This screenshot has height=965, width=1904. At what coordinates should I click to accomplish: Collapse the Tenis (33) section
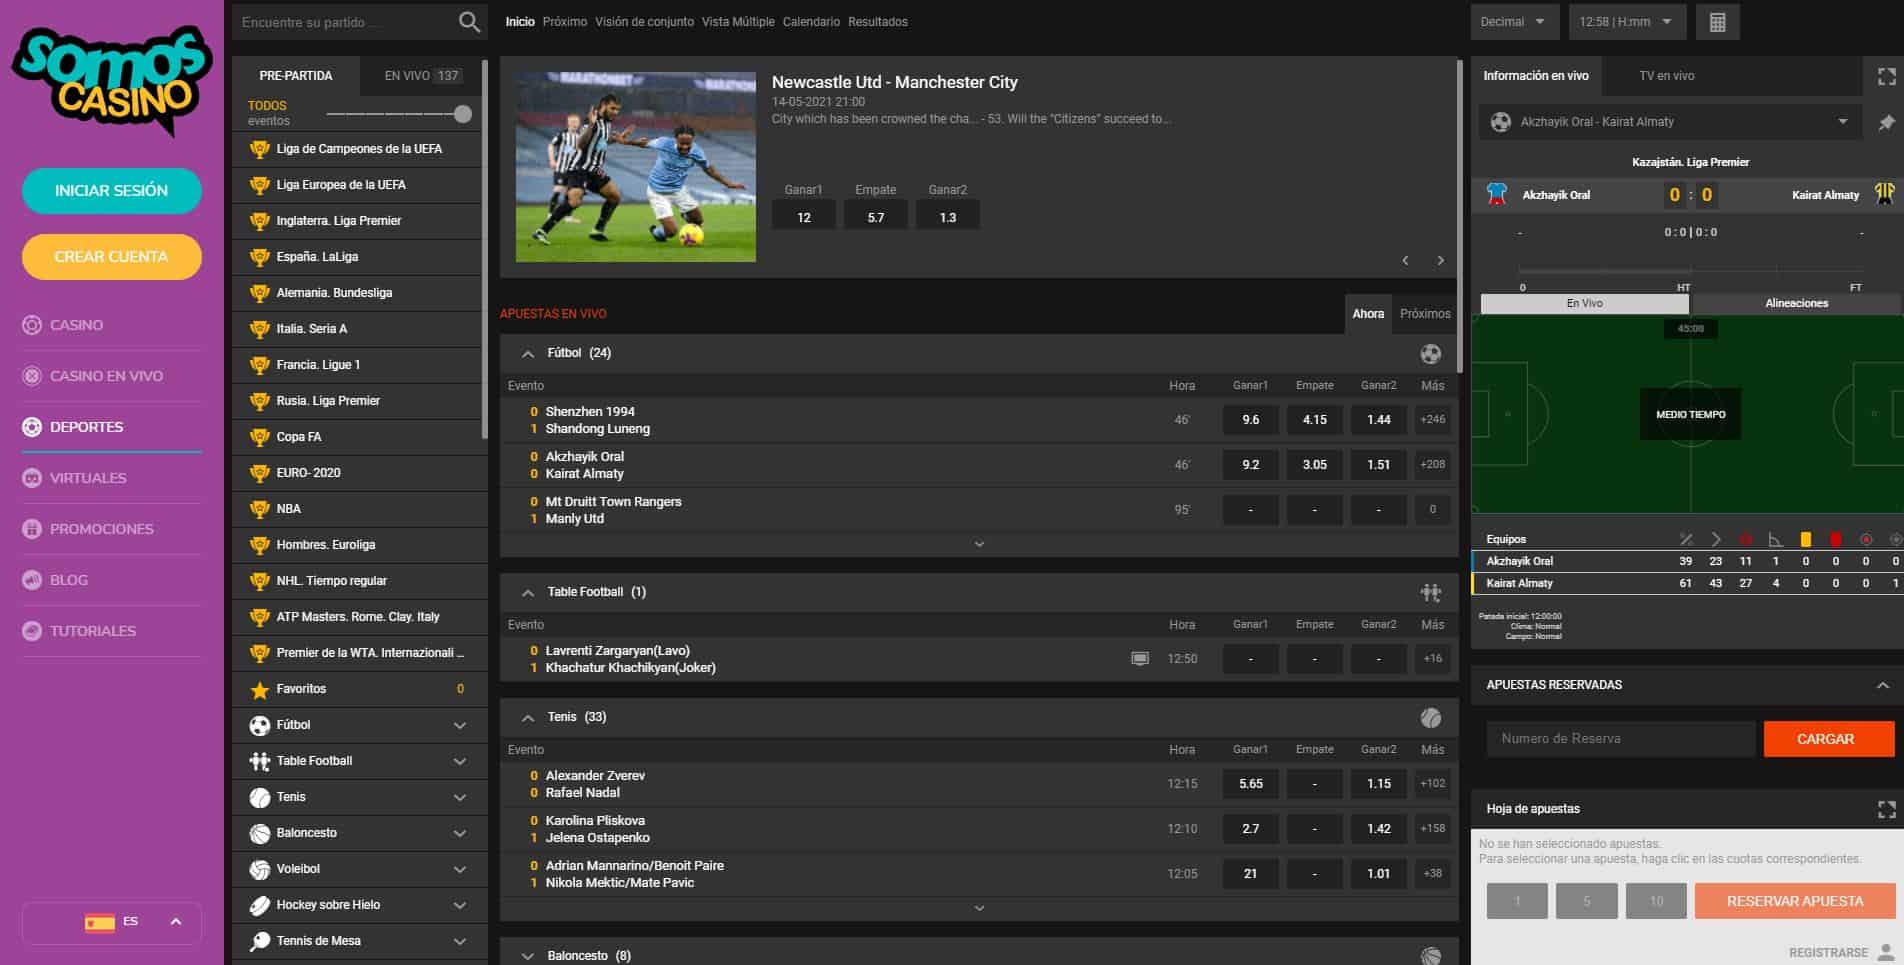[x=528, y=718]
